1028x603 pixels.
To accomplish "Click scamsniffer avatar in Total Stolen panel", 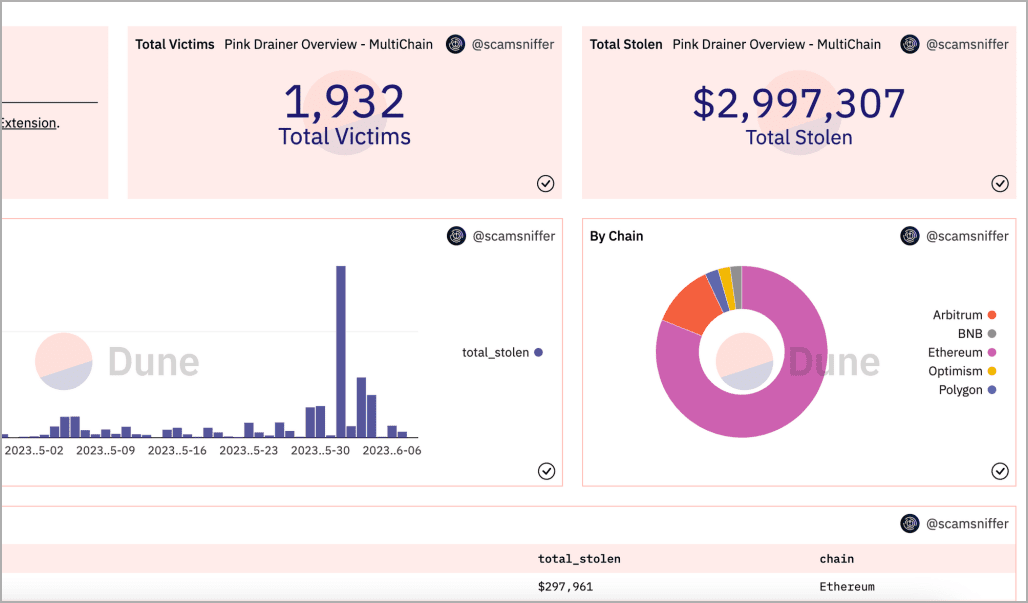I will click(910, 44).
